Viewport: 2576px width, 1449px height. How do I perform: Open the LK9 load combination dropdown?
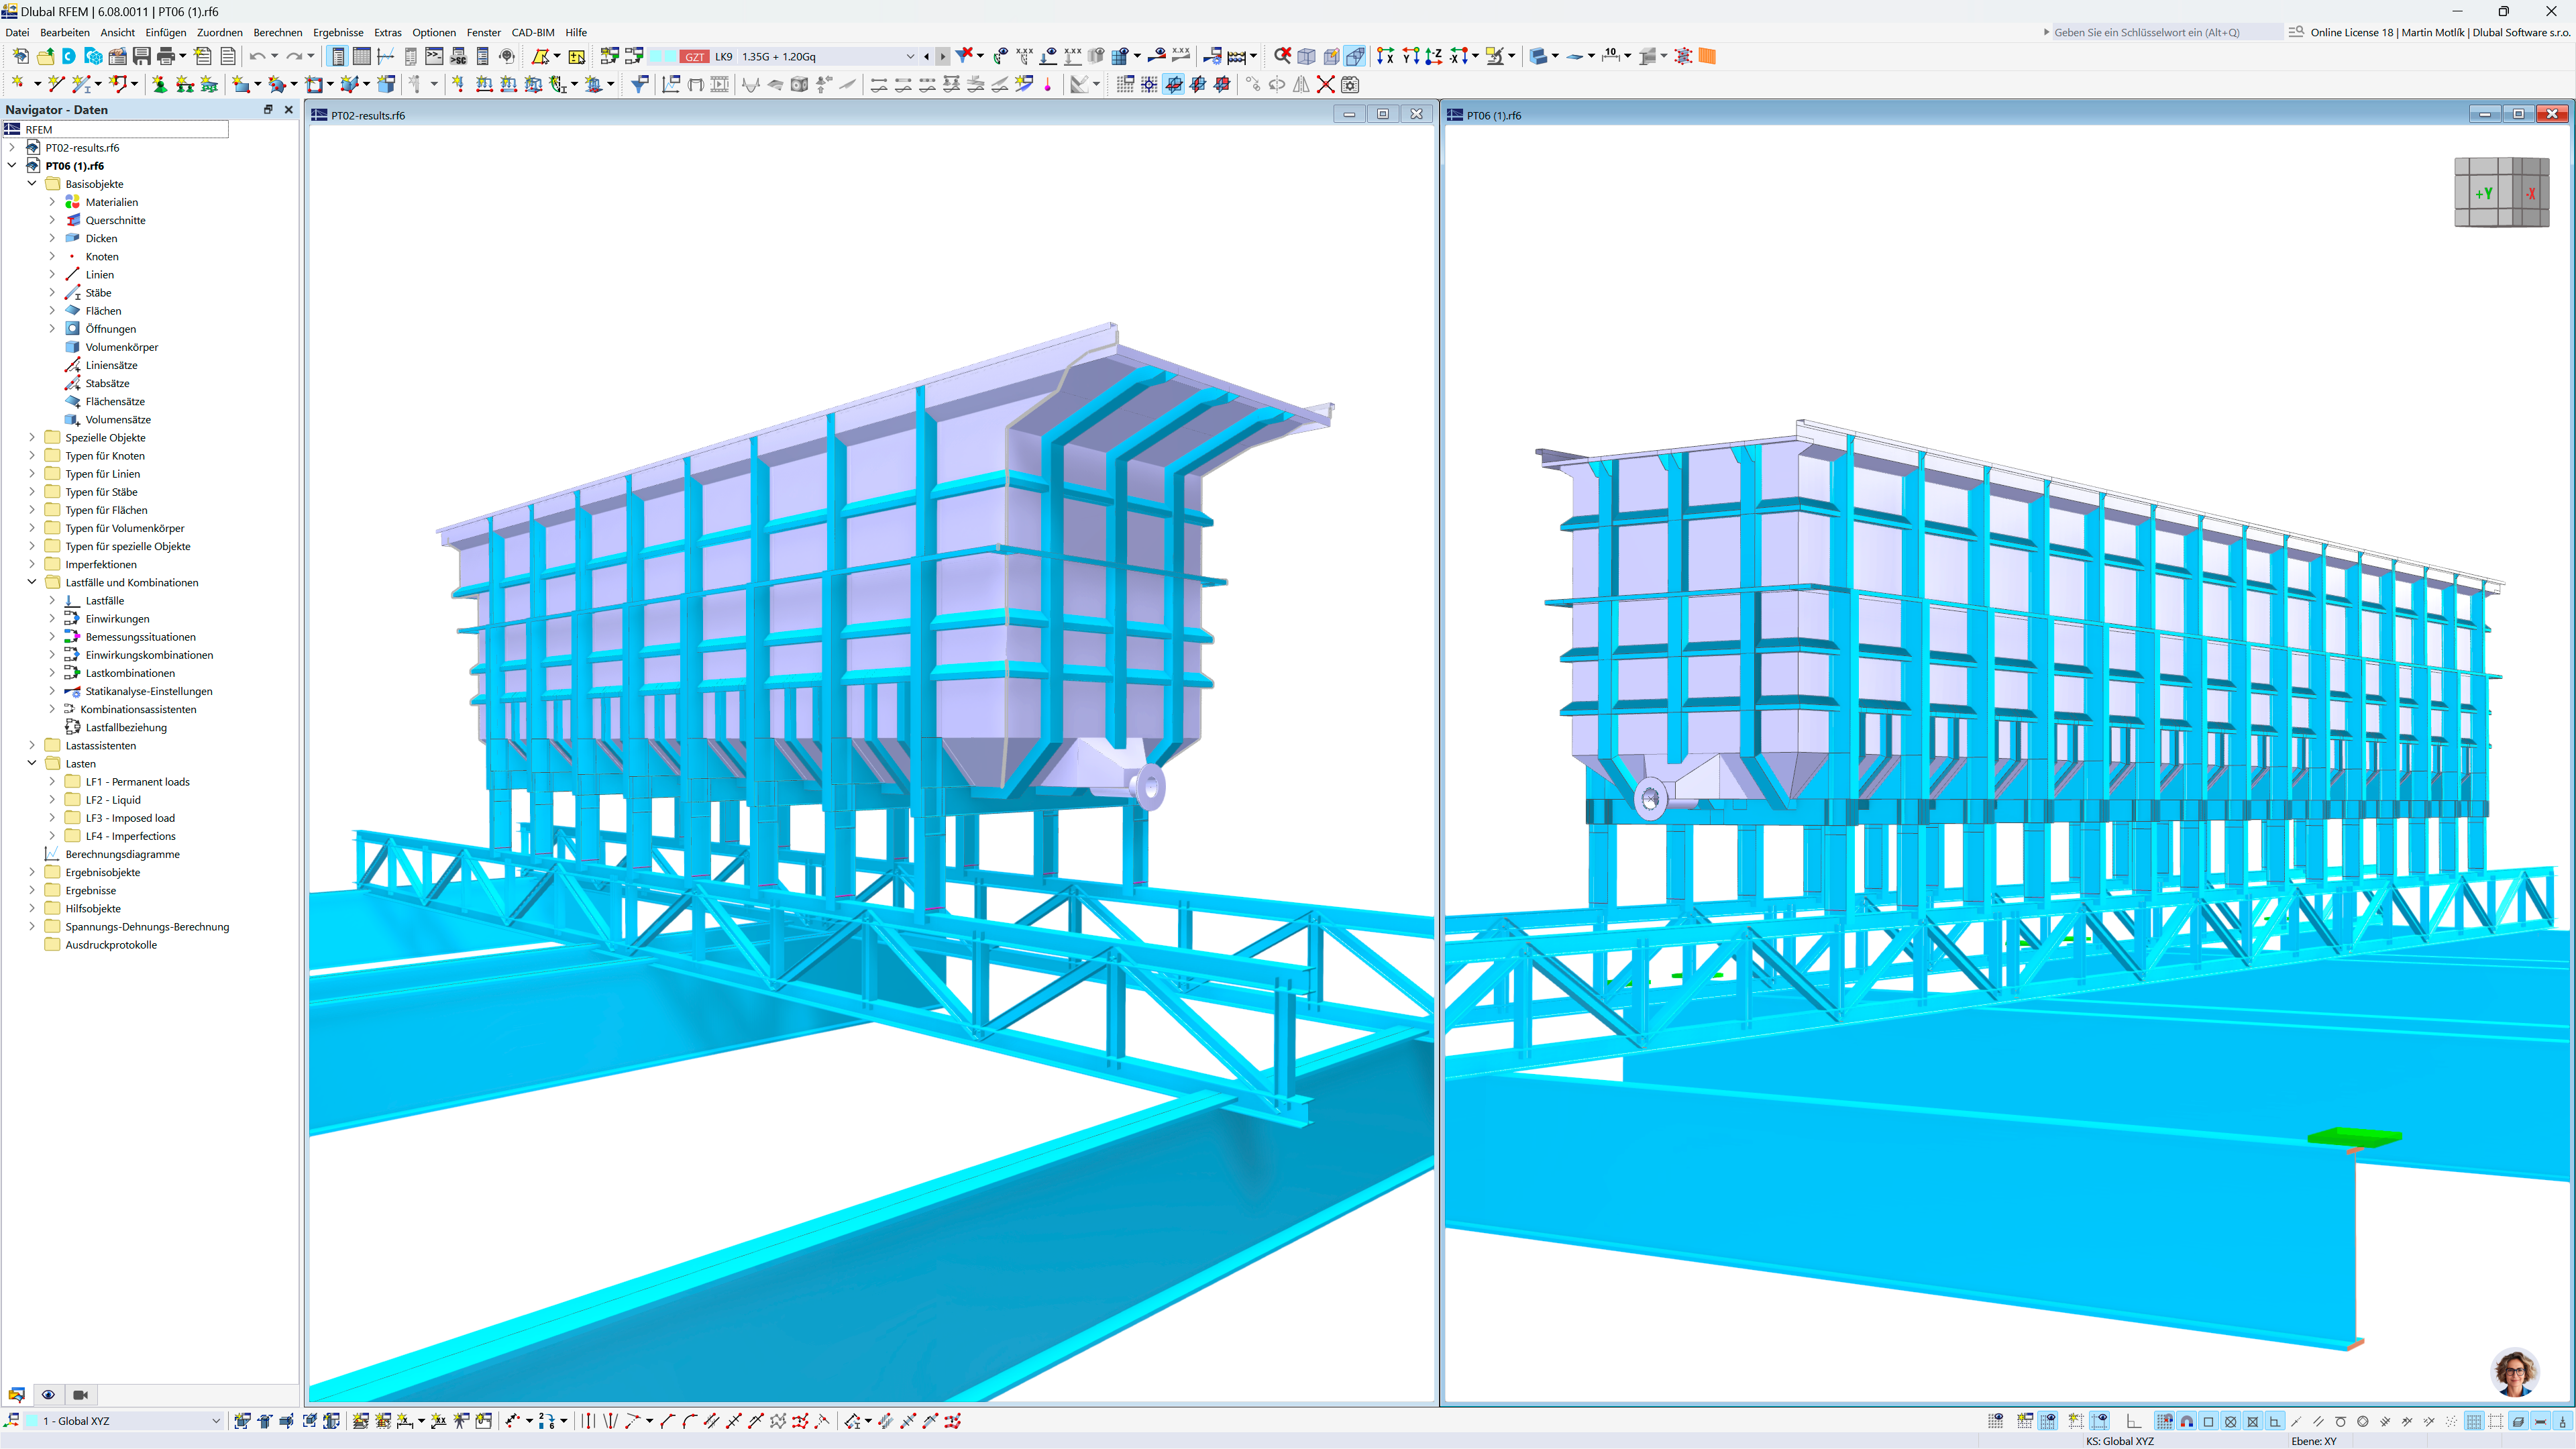(910, 56)
